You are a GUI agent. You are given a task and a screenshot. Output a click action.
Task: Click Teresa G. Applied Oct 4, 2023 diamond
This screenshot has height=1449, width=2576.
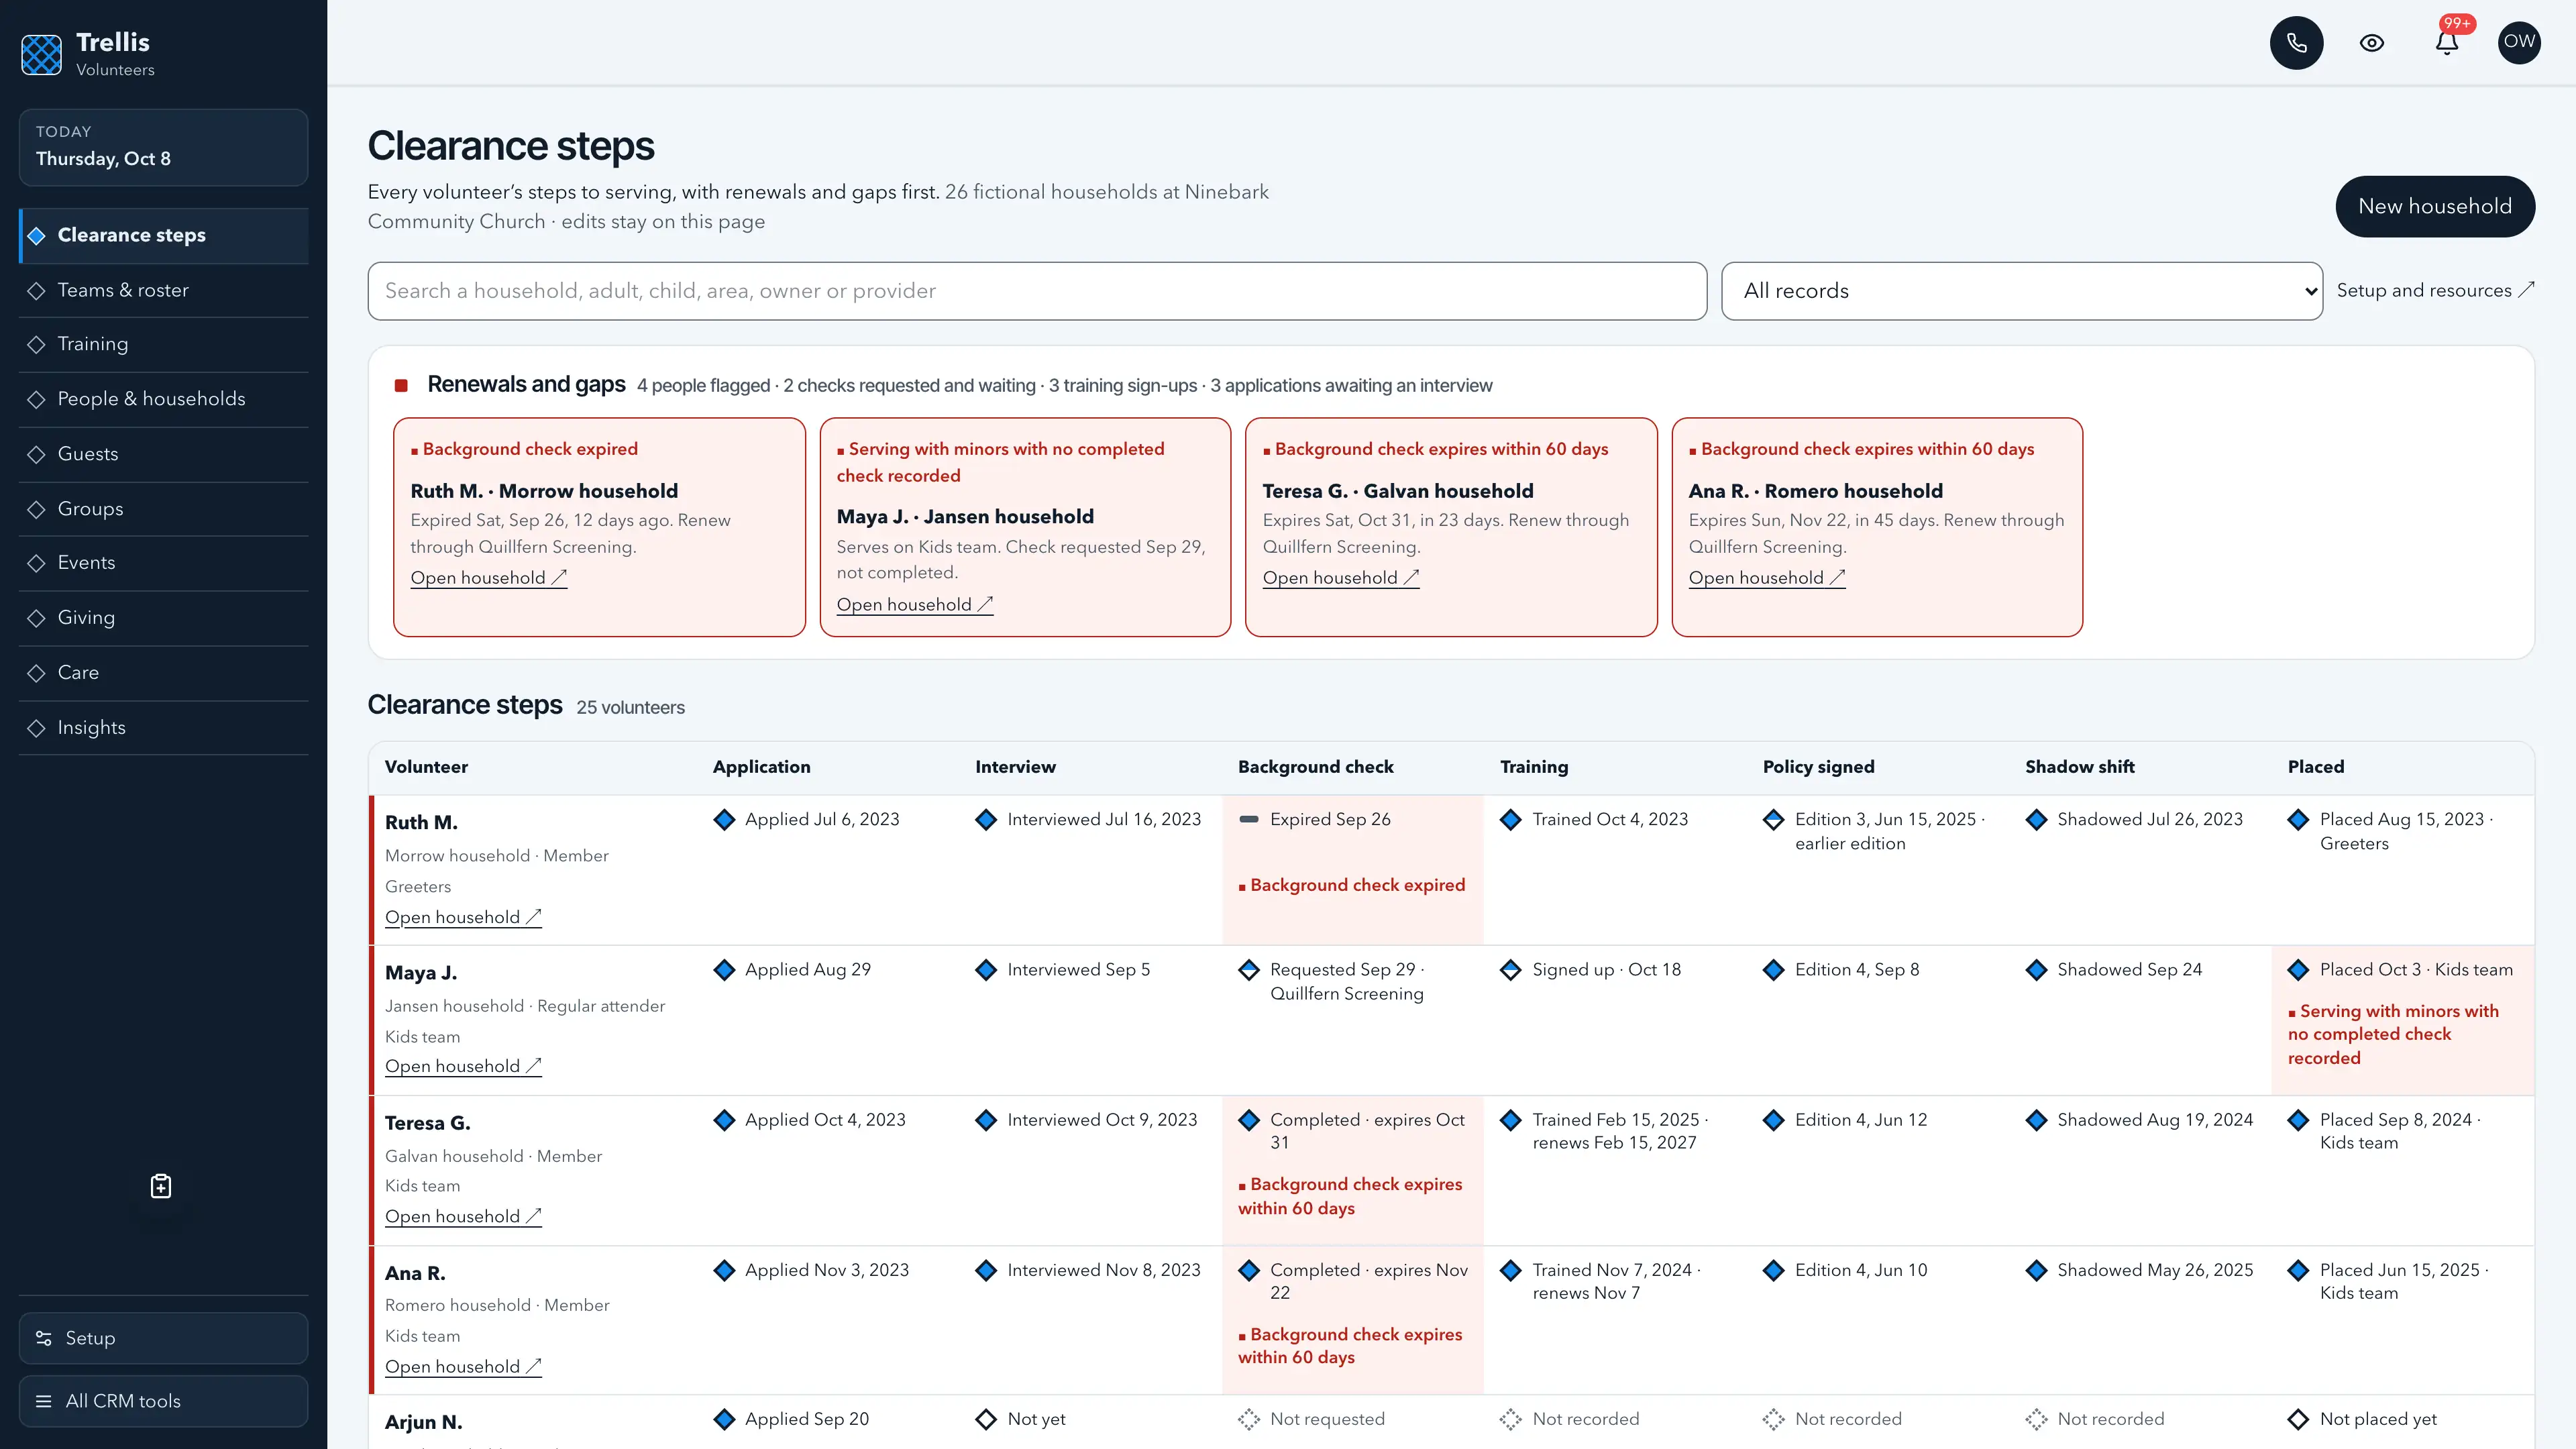724,1120
